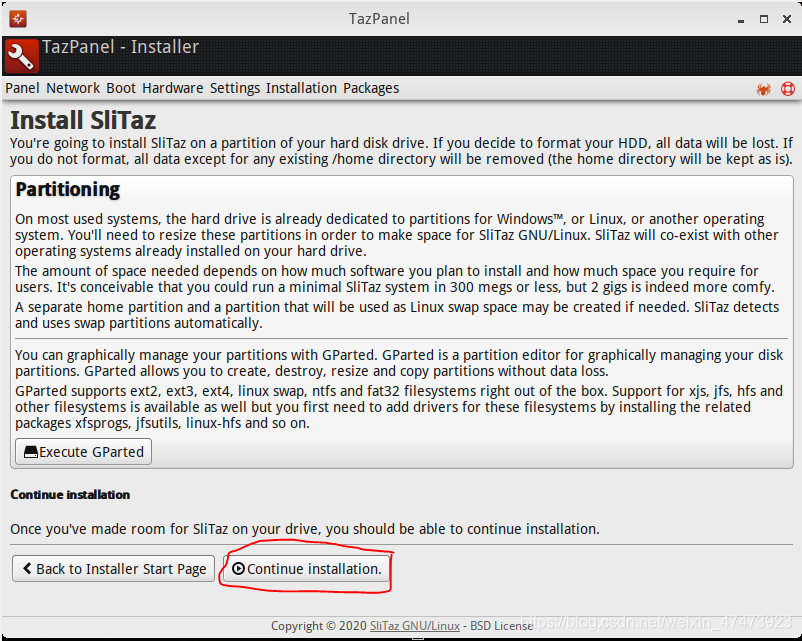The image size is (802, 641).
Task: Open the Panel menu
Action: pos(23,88)
